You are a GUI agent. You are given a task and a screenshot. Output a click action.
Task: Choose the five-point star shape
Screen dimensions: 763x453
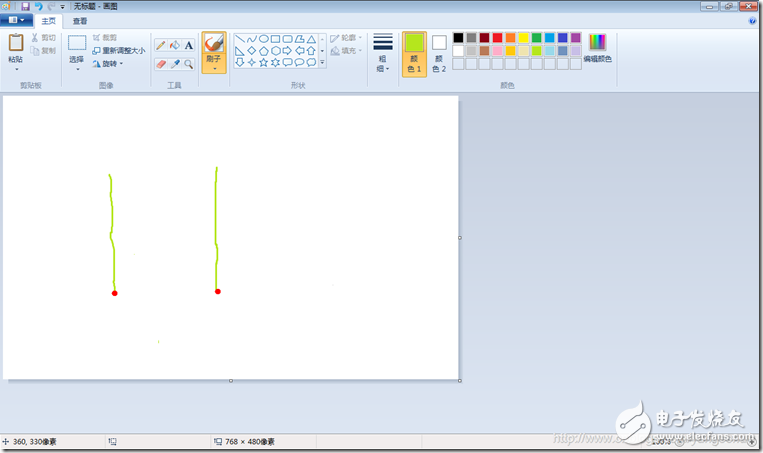pos(263,62)
